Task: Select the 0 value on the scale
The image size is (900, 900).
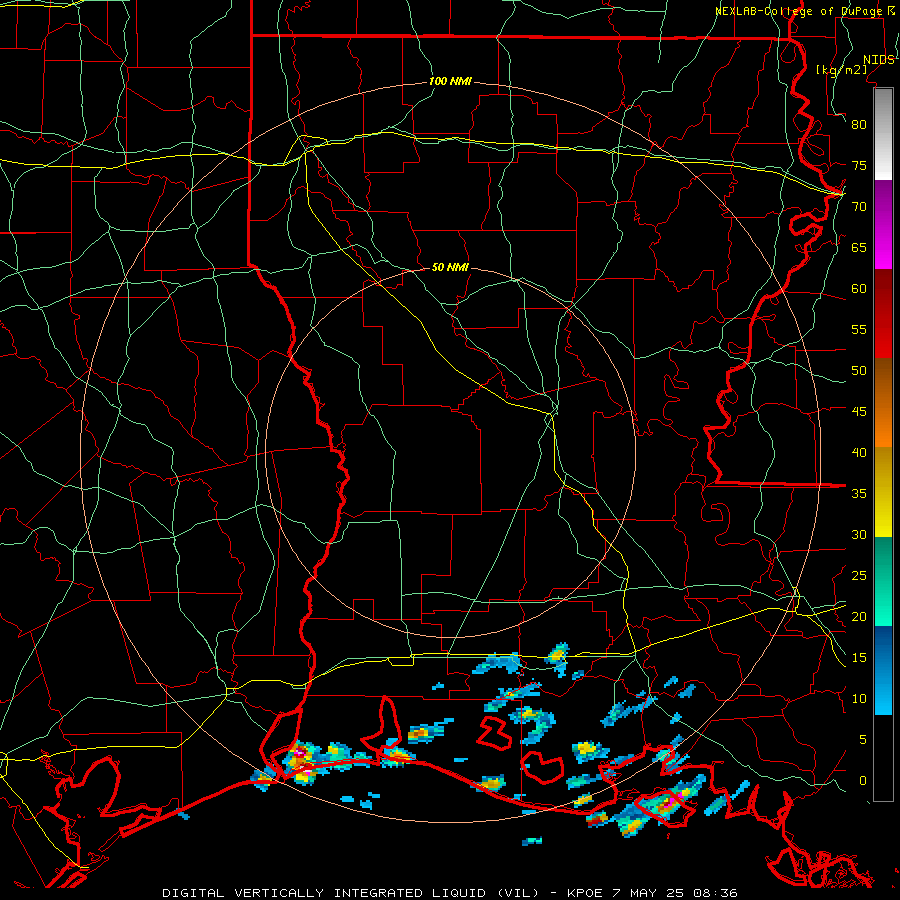Action: pyautogui.click(x=863, y=781)
